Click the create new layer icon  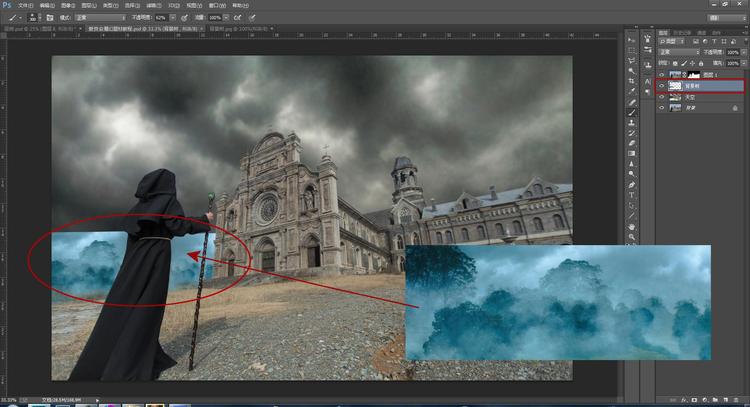coord(726,400)
